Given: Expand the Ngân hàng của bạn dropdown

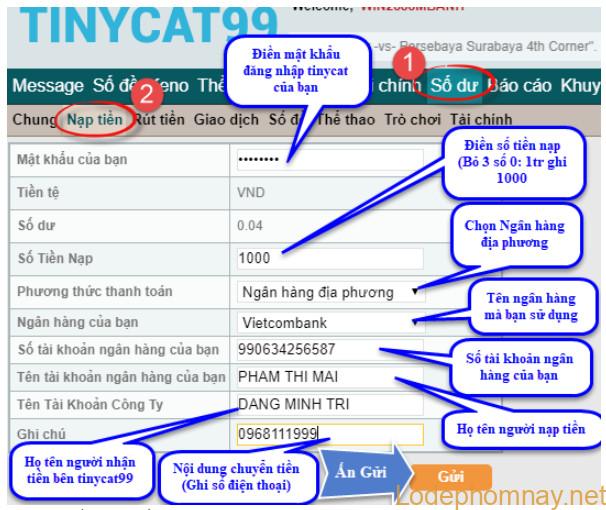Looking at the screenshot, I should point(331,323).
